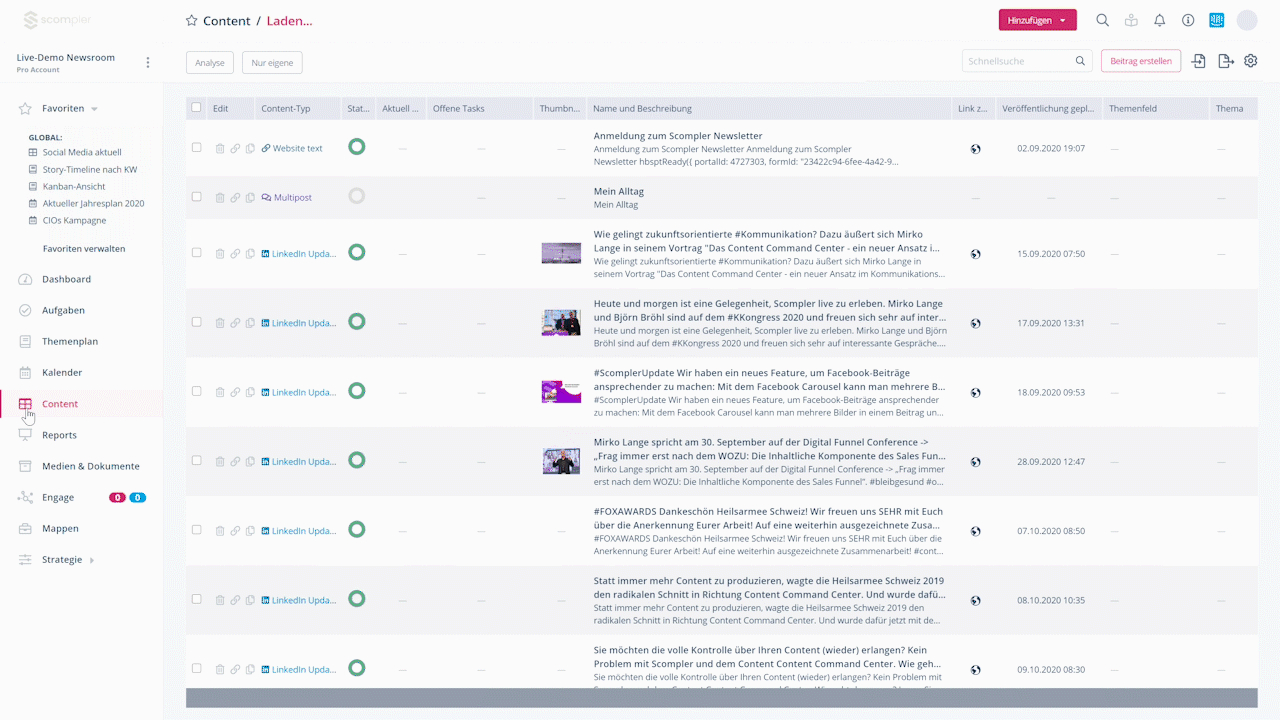The image size is (1280, 720).
Task: Delete the Website text entry via its trash icon
Action: coord(220,147)
